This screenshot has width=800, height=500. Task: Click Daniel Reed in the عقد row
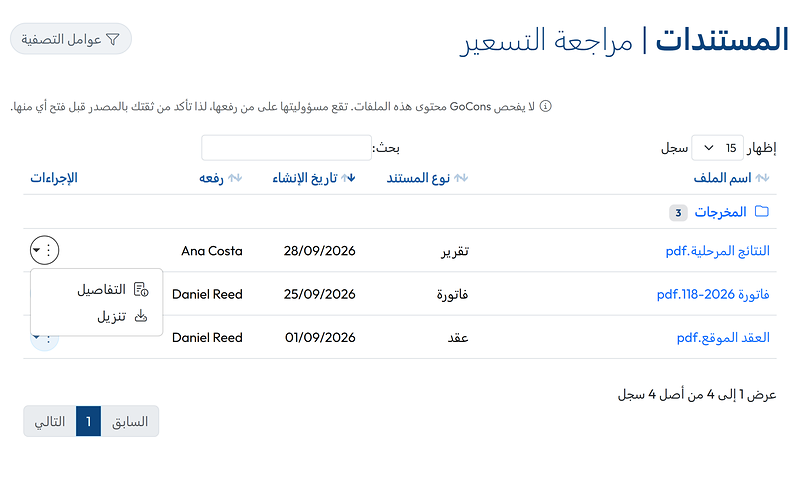click(207, 337)
